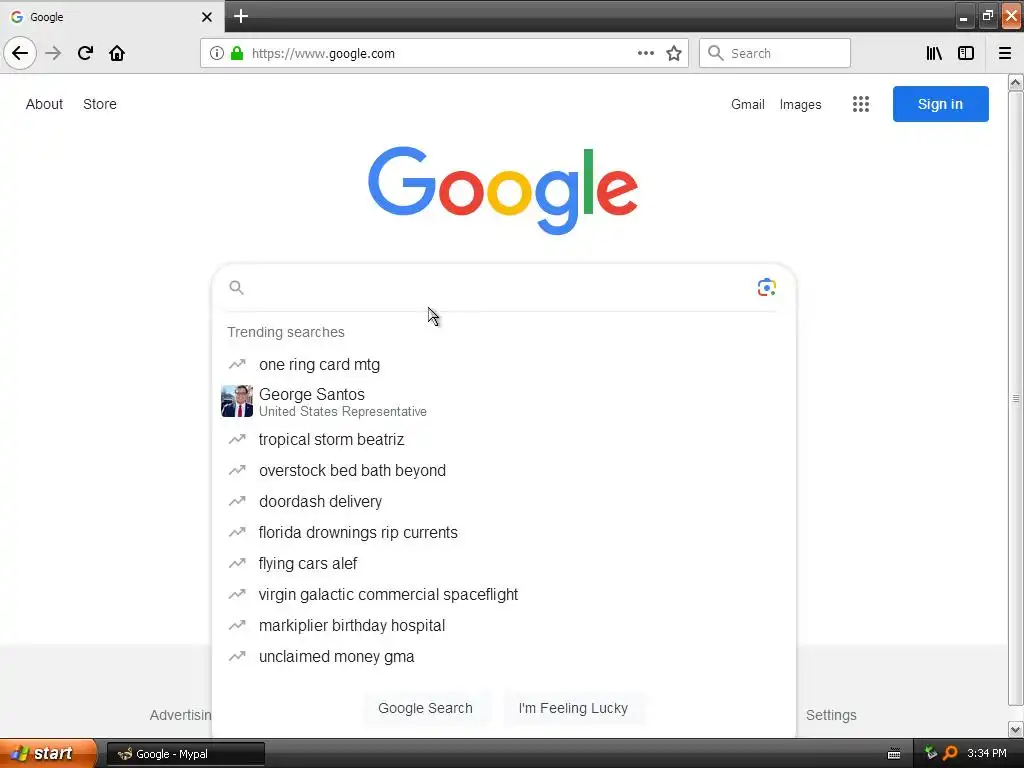Screen dimensions: 1024x768
Task: Open George Santos thumbnail suggestion
Action: (x=237, y=401)
